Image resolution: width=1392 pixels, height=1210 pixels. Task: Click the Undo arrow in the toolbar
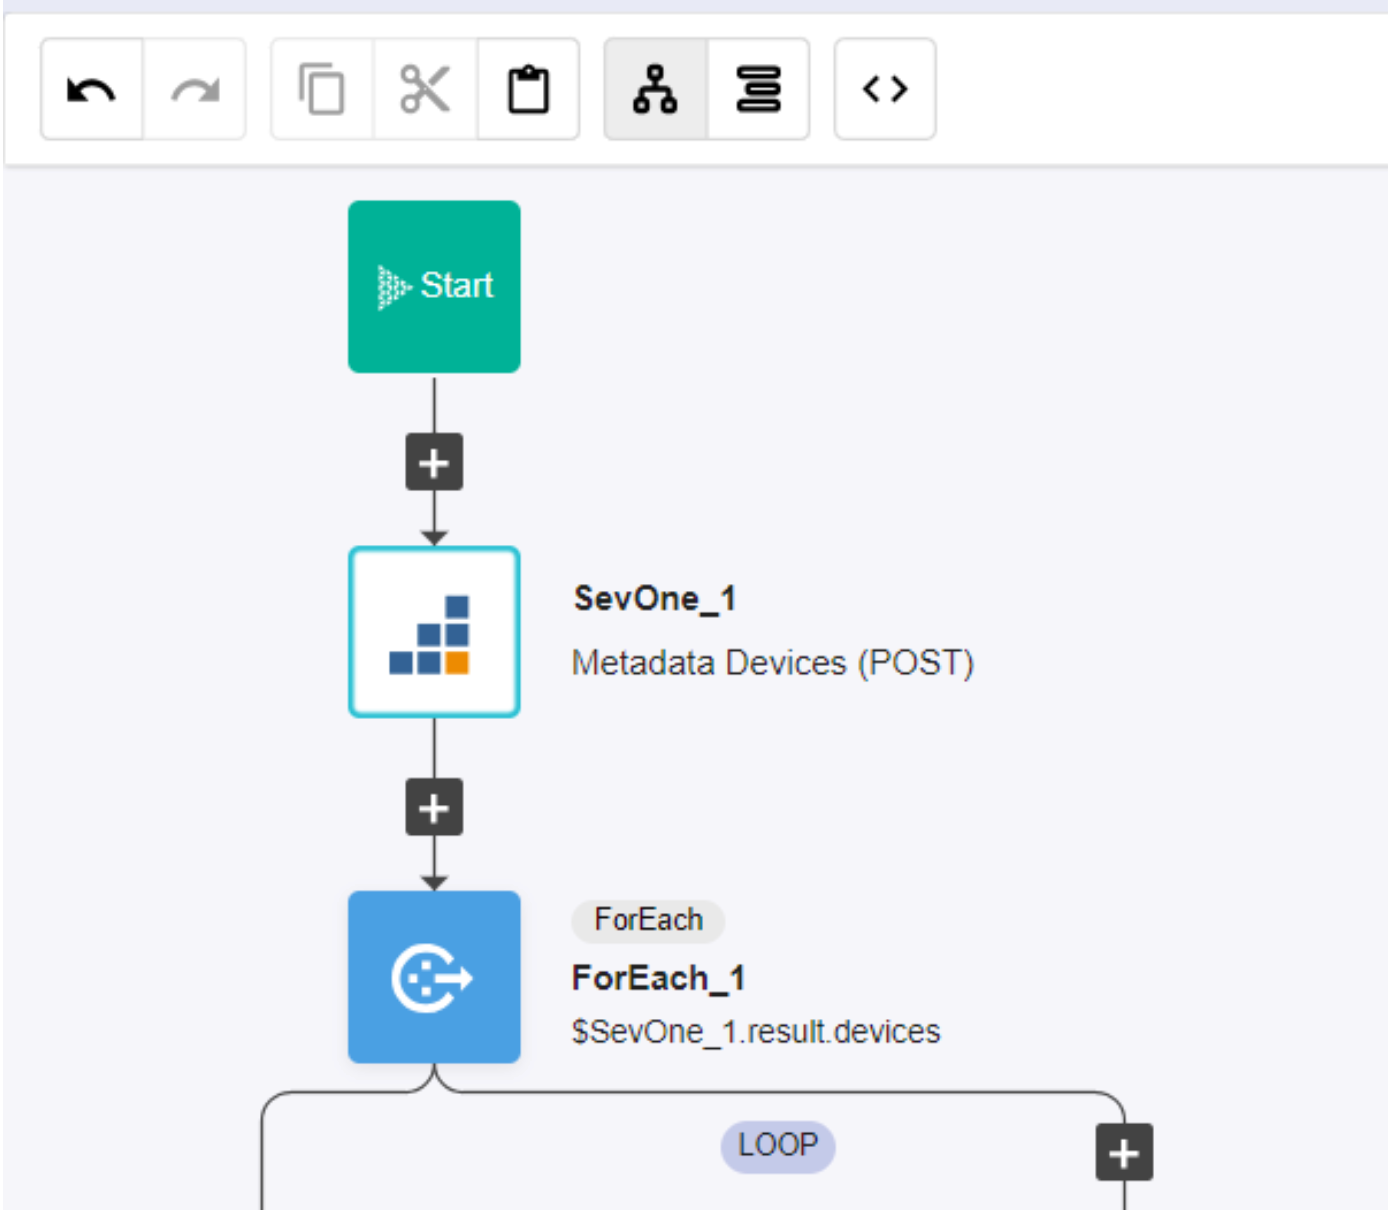pyautogui.click(x=92, y=90)
